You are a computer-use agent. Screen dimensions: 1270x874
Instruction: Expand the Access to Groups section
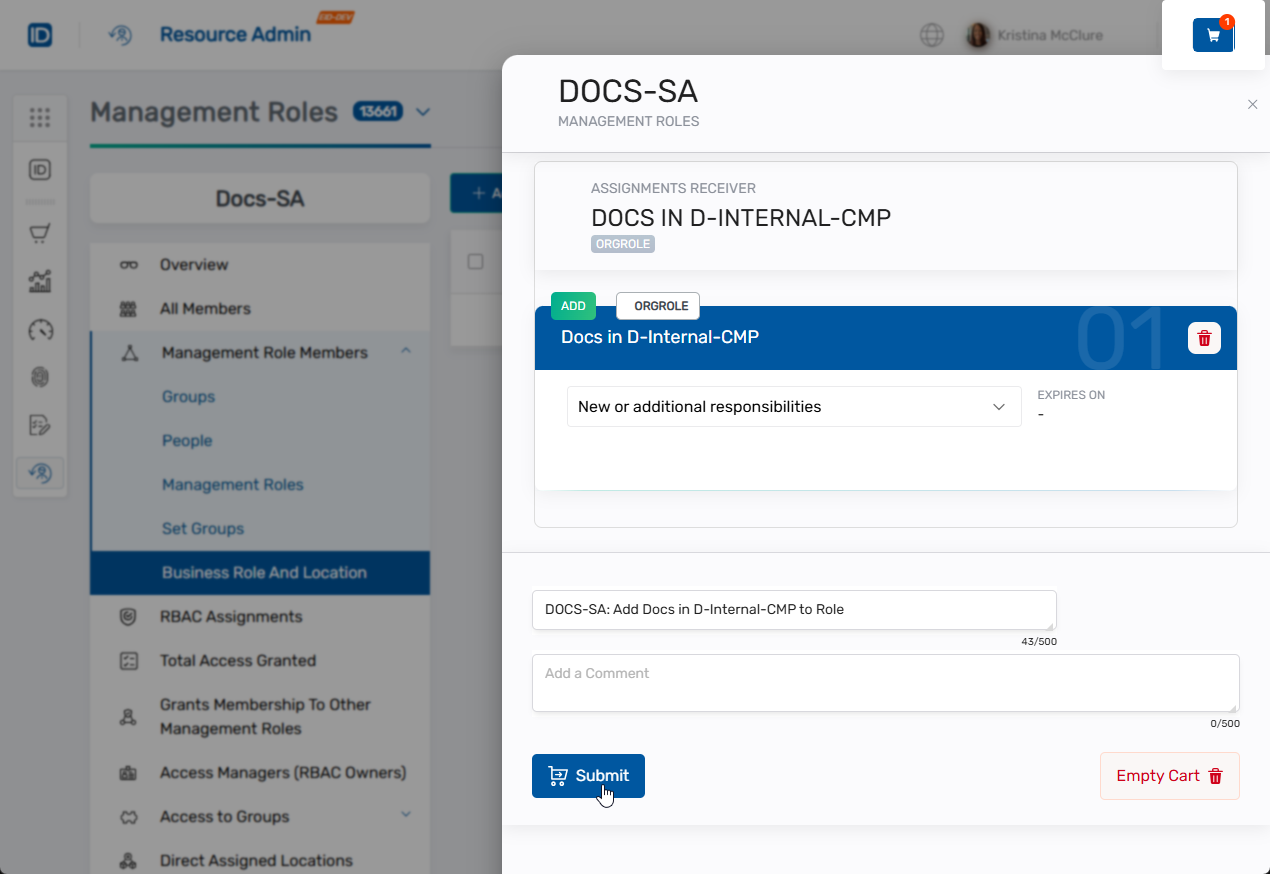(406, 815)
